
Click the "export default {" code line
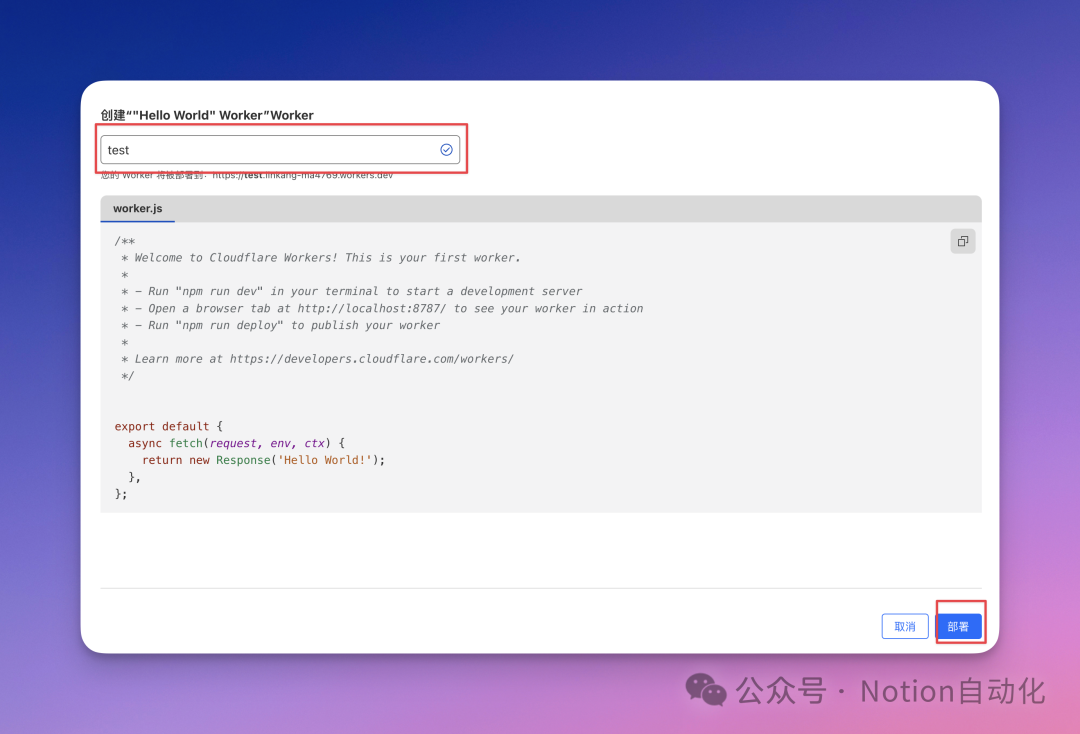pos(169,426)
